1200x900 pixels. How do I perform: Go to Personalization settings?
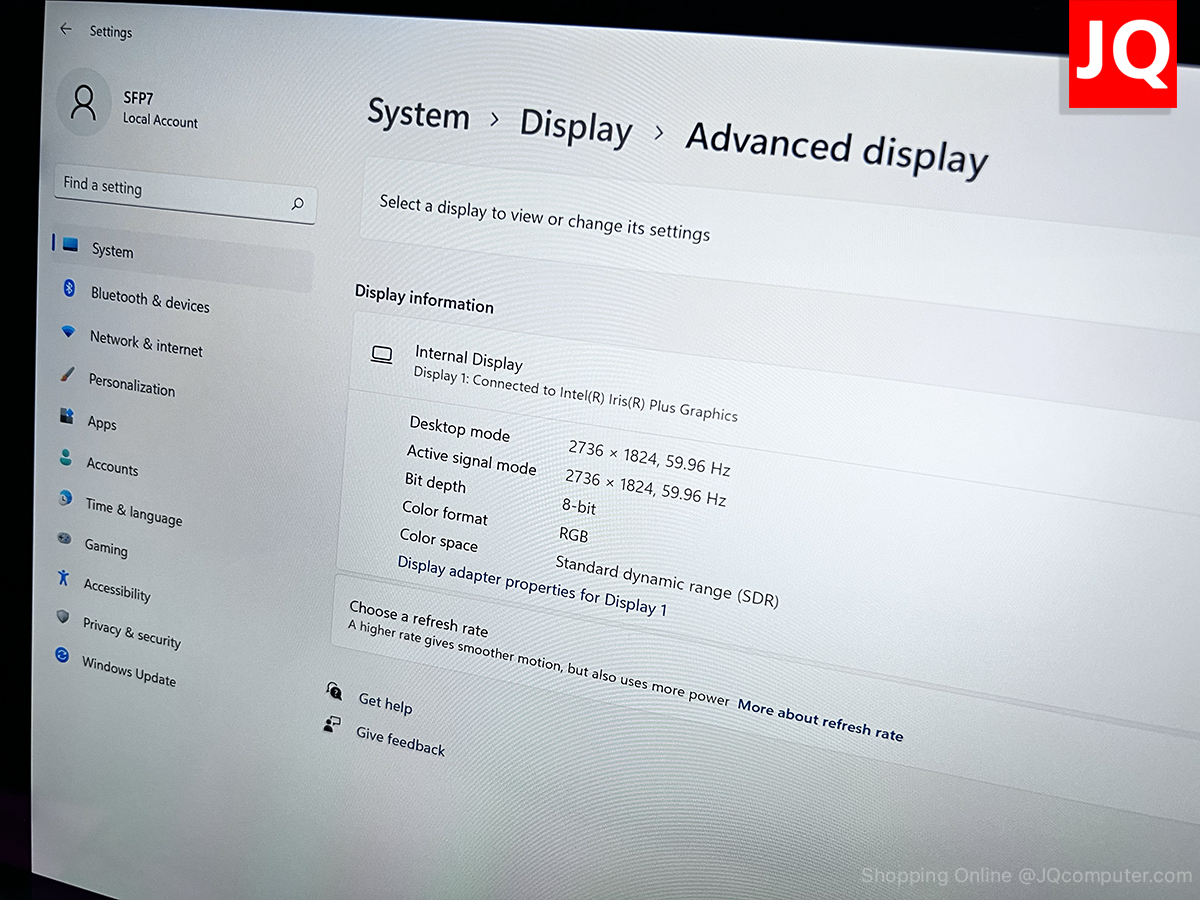[x=131, y=383]
